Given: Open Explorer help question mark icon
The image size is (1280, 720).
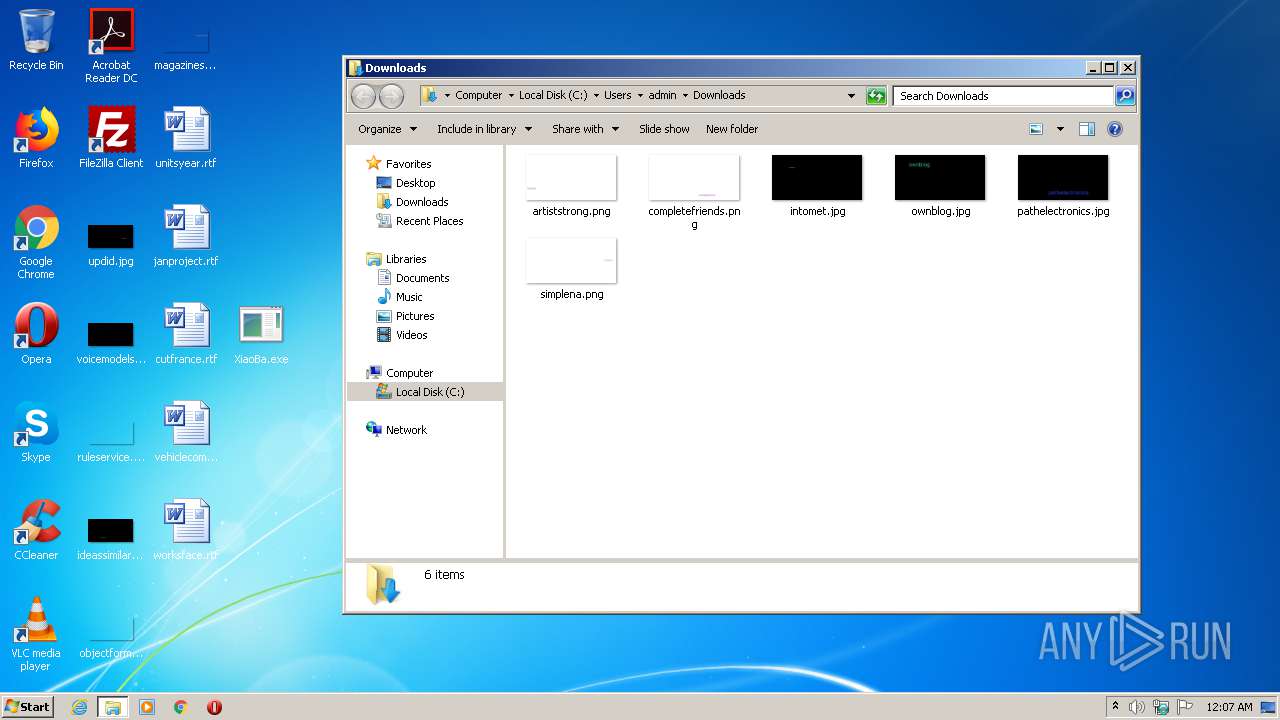Looking at the screenshot, I should coord(1115,129).
